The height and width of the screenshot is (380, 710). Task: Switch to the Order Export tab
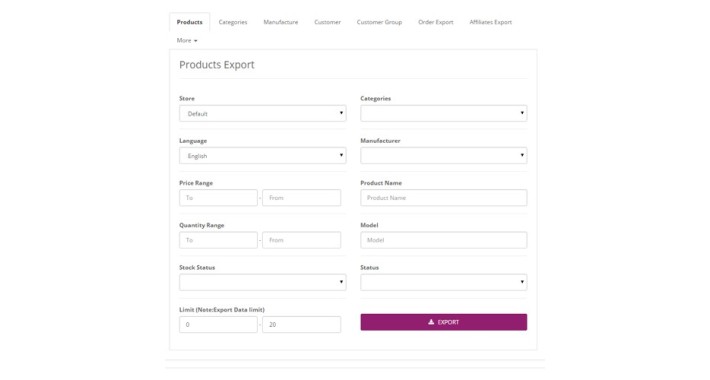coord(436,22)
